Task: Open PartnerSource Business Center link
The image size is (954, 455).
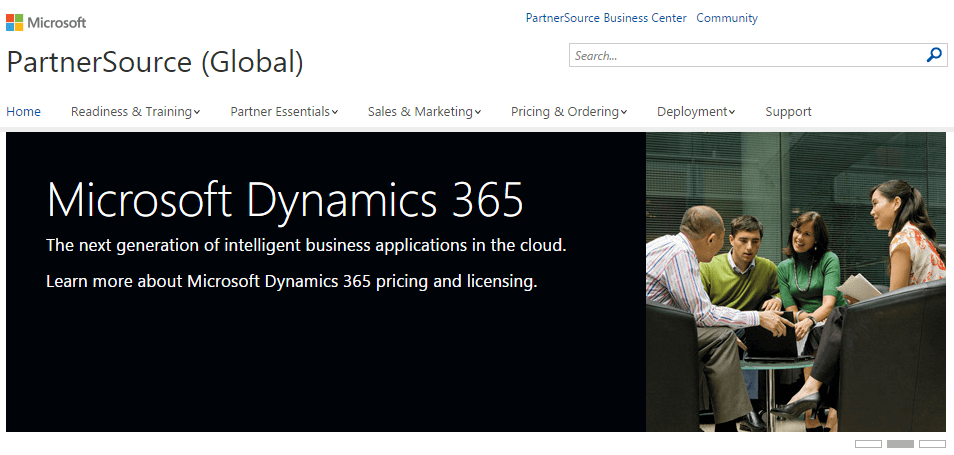Action: pyautogui.click(x=606, y=18)
